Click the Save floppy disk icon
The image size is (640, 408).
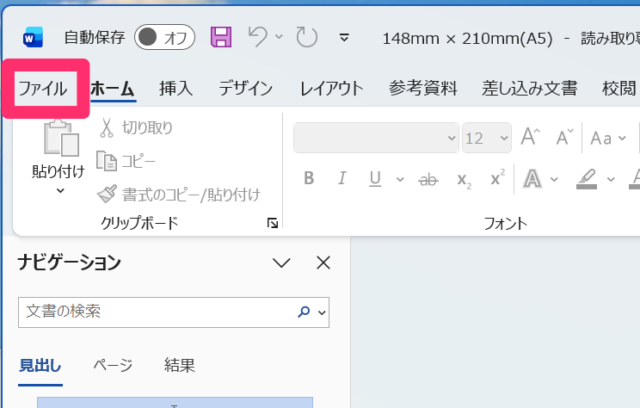(x=221, y=37)
